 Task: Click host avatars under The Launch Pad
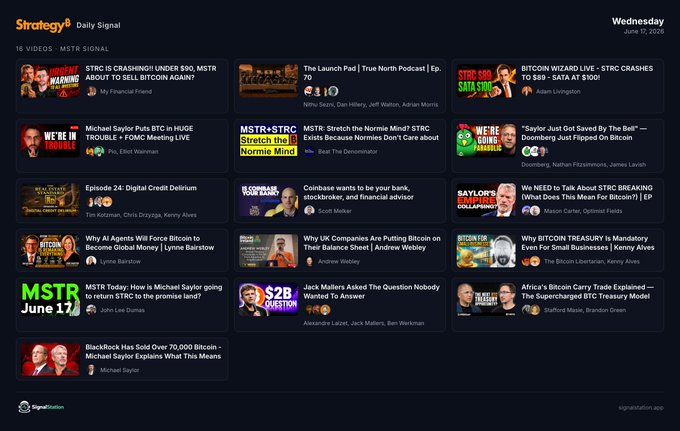click(x=321, y=91)
